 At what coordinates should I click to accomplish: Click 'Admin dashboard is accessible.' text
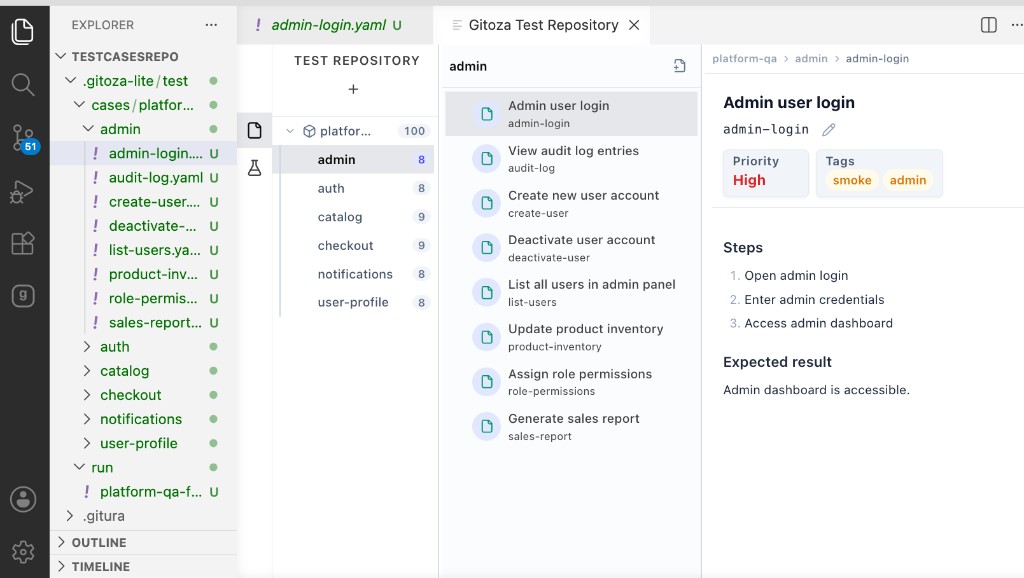(816, 390)
